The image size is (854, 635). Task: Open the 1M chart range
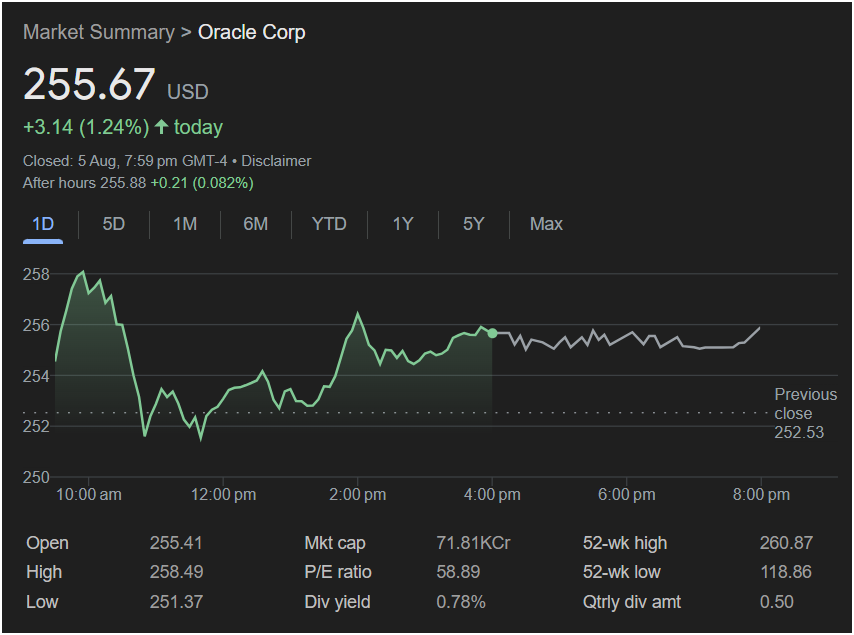point(185,224)
